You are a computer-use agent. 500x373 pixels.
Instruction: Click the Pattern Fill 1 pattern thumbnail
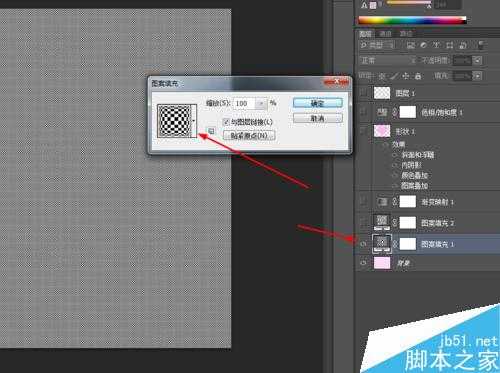pos(382,244)
